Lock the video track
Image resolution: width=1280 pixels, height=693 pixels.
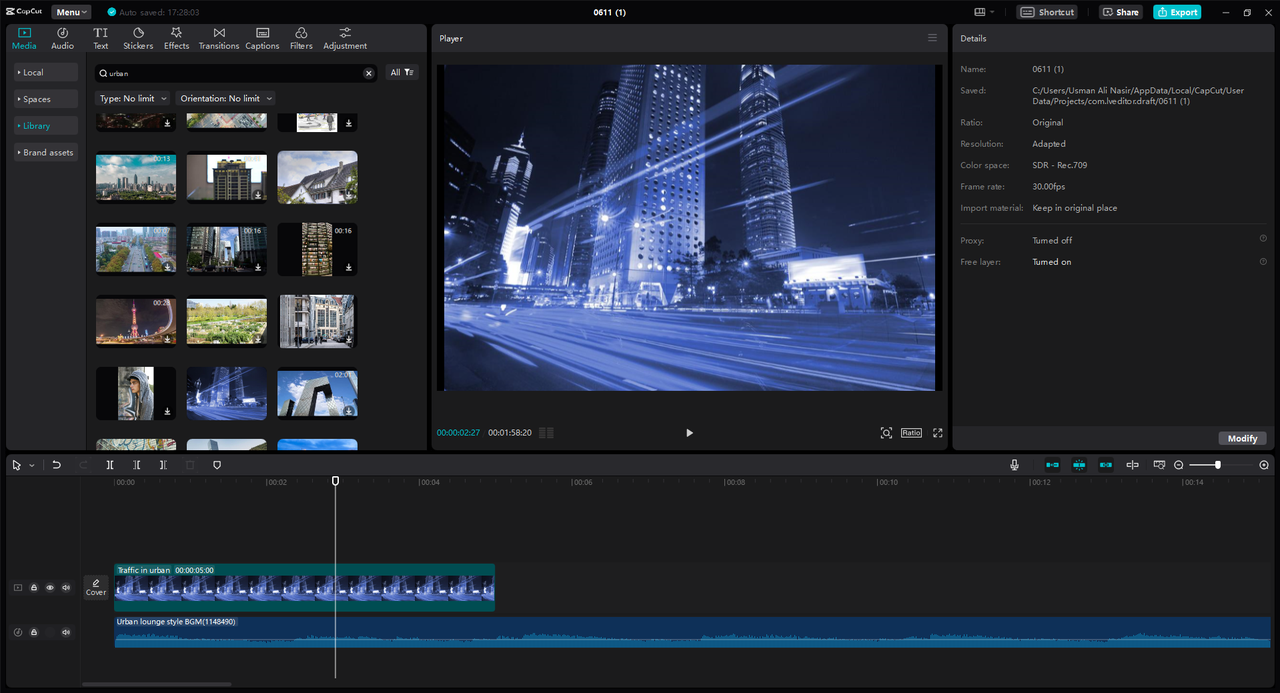pos(34,588)
